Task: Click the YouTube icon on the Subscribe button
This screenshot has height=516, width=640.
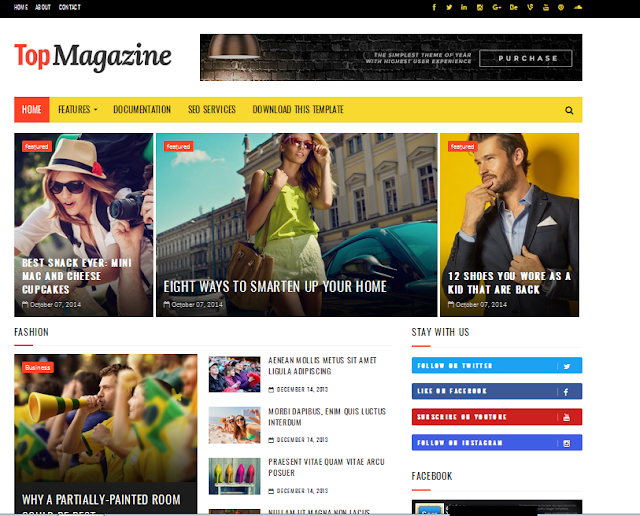Action: point(567,417)
